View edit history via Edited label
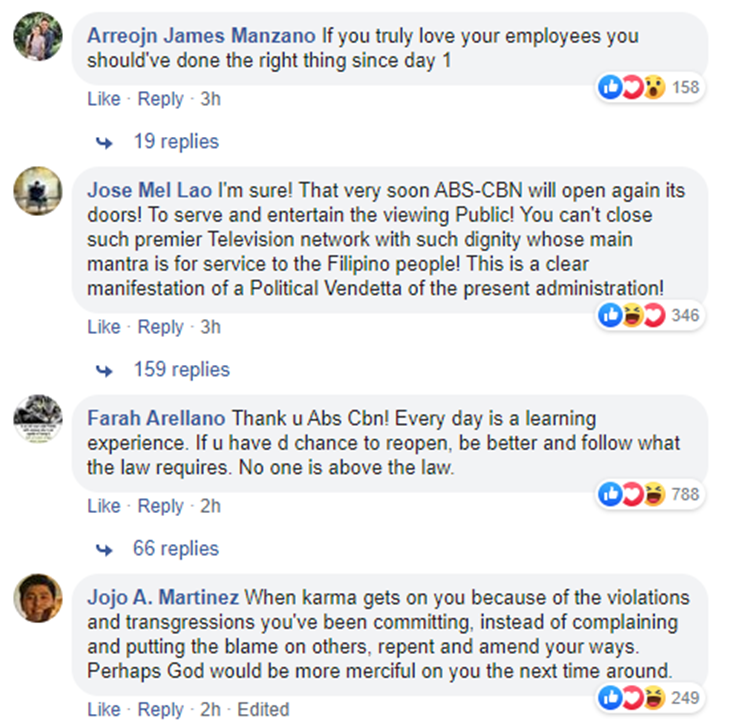Screen dimensions: 750x727 pos(263,710)
